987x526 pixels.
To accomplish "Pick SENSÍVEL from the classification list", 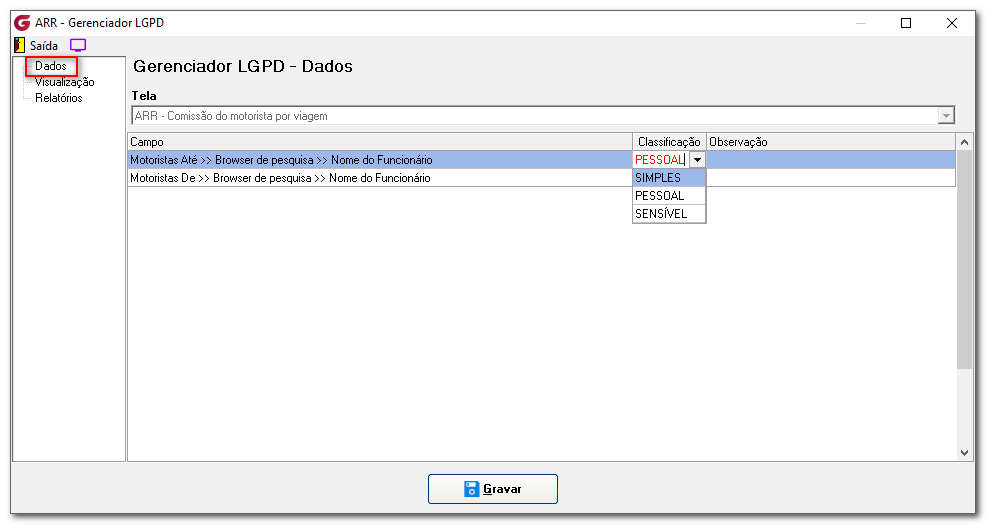I will (669, 214).
